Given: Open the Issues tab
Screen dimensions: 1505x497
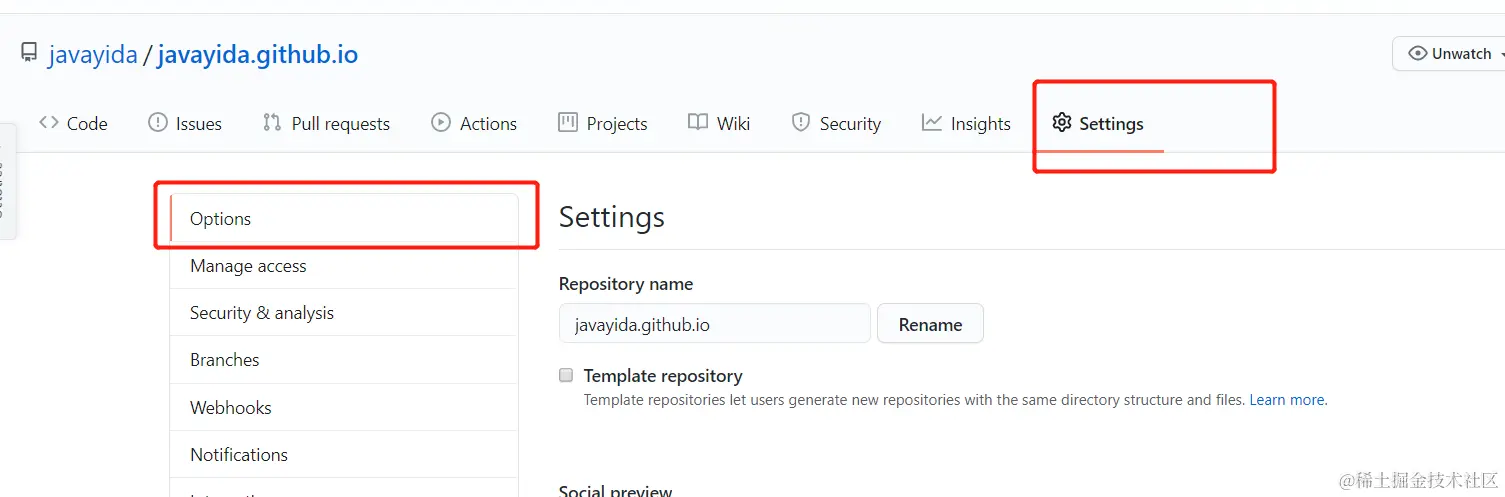Looking at the screenshot, I should click(185, 123).
